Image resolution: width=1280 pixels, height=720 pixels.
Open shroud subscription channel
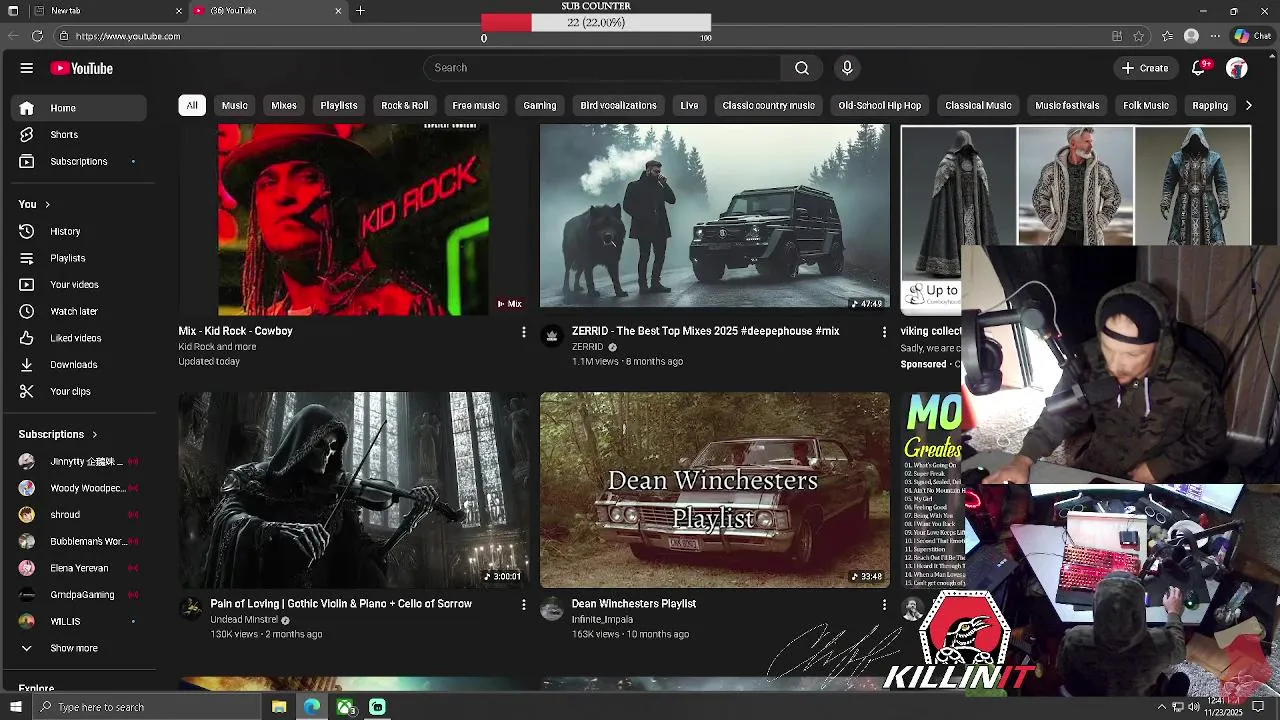click(x=79, y=515)
